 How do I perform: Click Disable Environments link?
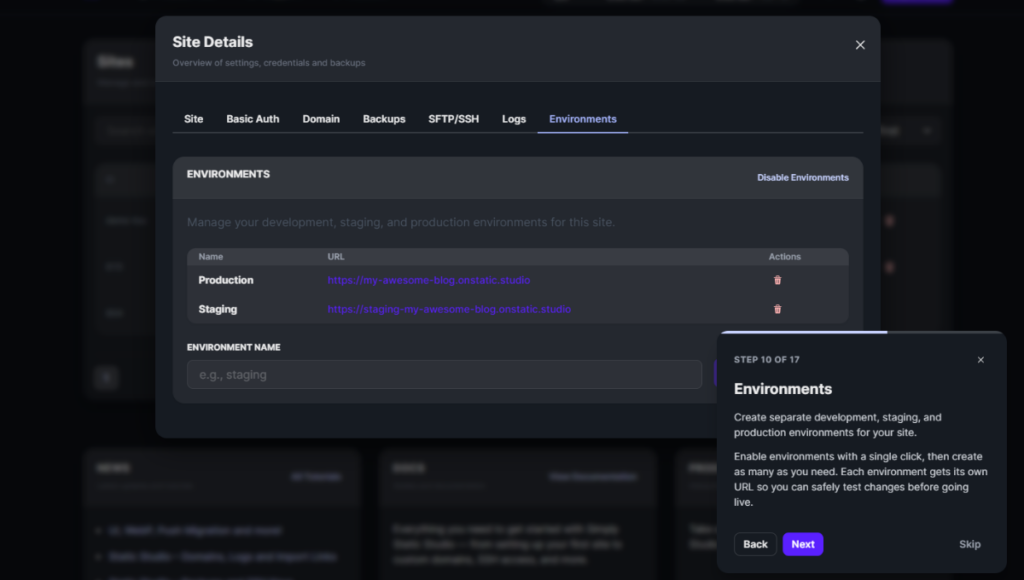coord(803,178)
